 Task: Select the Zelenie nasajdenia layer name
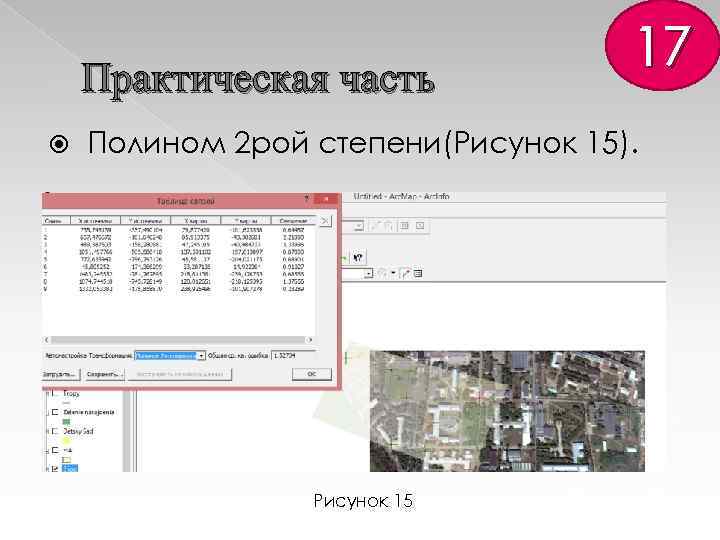tap(89, 412)
